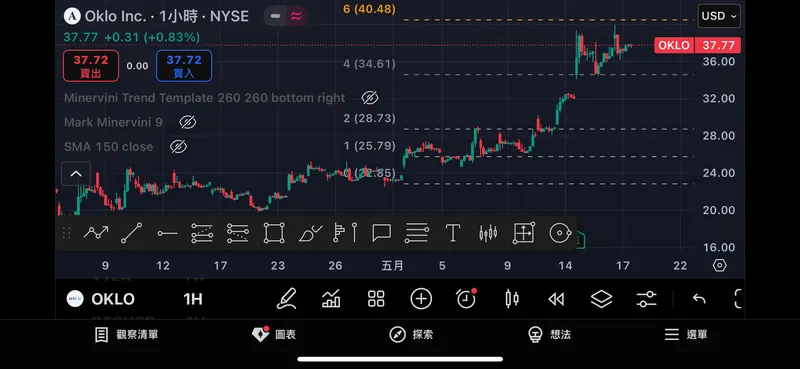
Task: Open the alert clock icon
Action: tap(466, 299)
